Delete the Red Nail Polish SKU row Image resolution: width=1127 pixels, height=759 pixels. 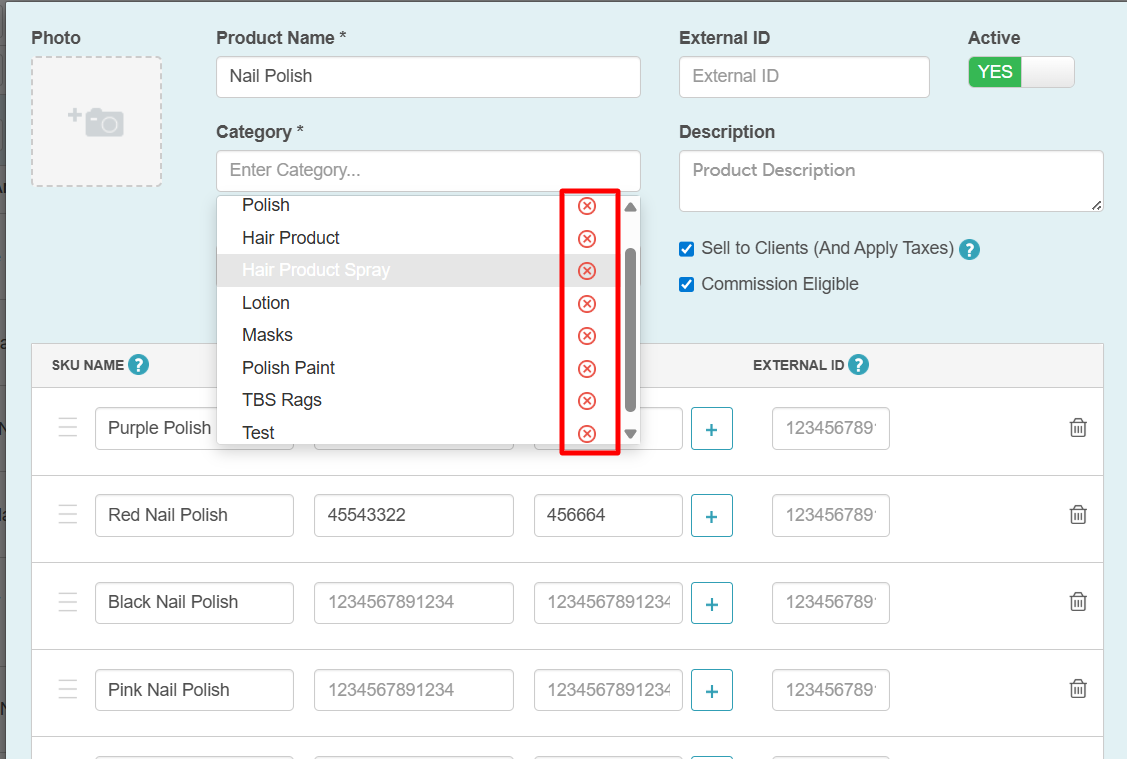point(1078,515)
